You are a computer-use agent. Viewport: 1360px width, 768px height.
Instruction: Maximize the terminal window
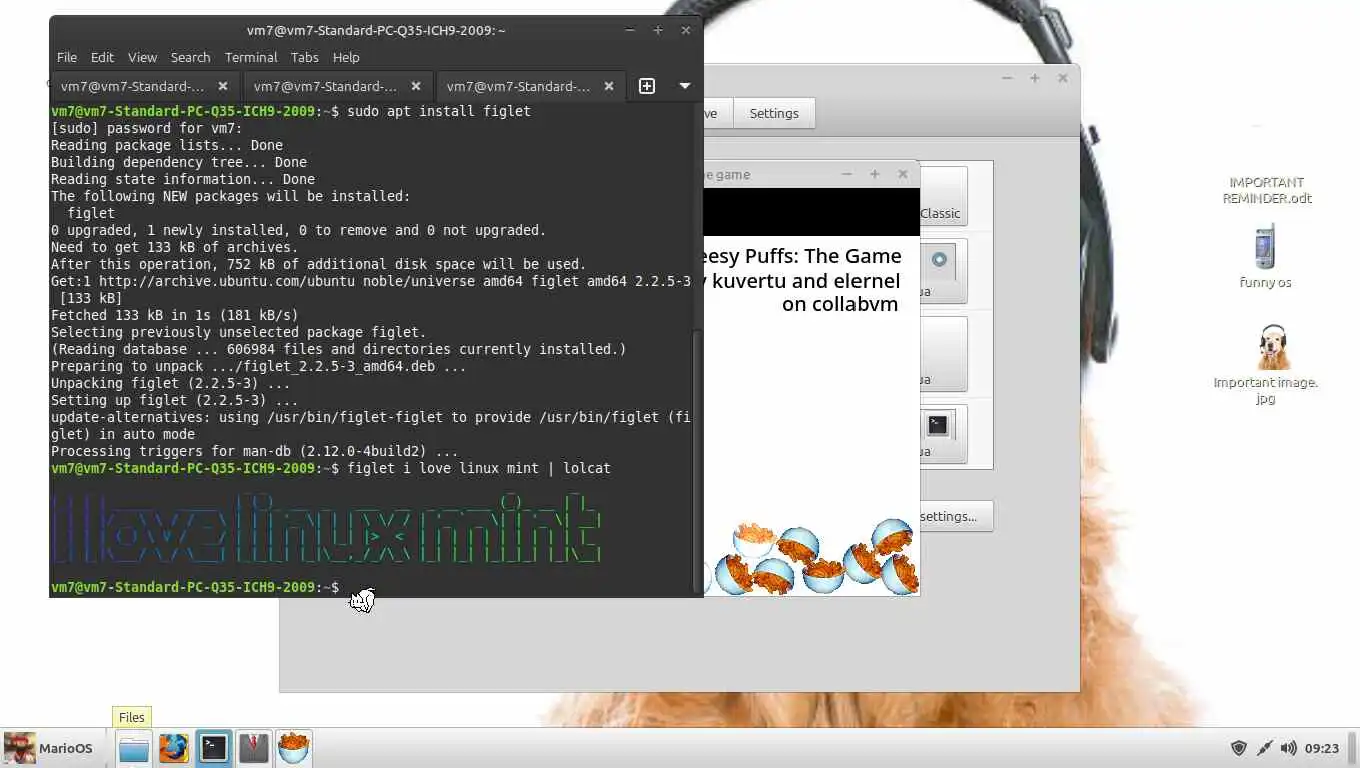[658, 30]
